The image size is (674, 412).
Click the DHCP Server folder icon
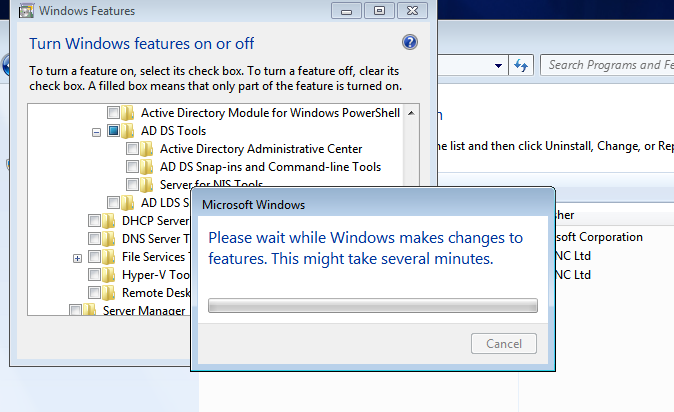click(x=109, y=221)
